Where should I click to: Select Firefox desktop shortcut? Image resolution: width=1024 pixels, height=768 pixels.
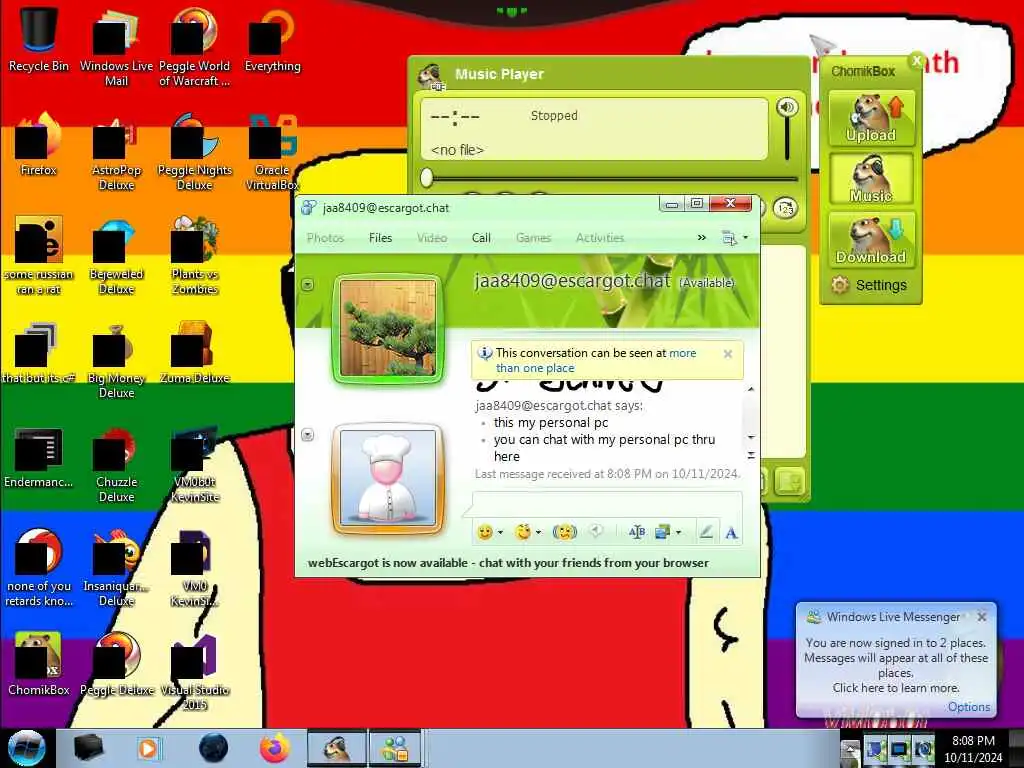[x=39, y=145]
